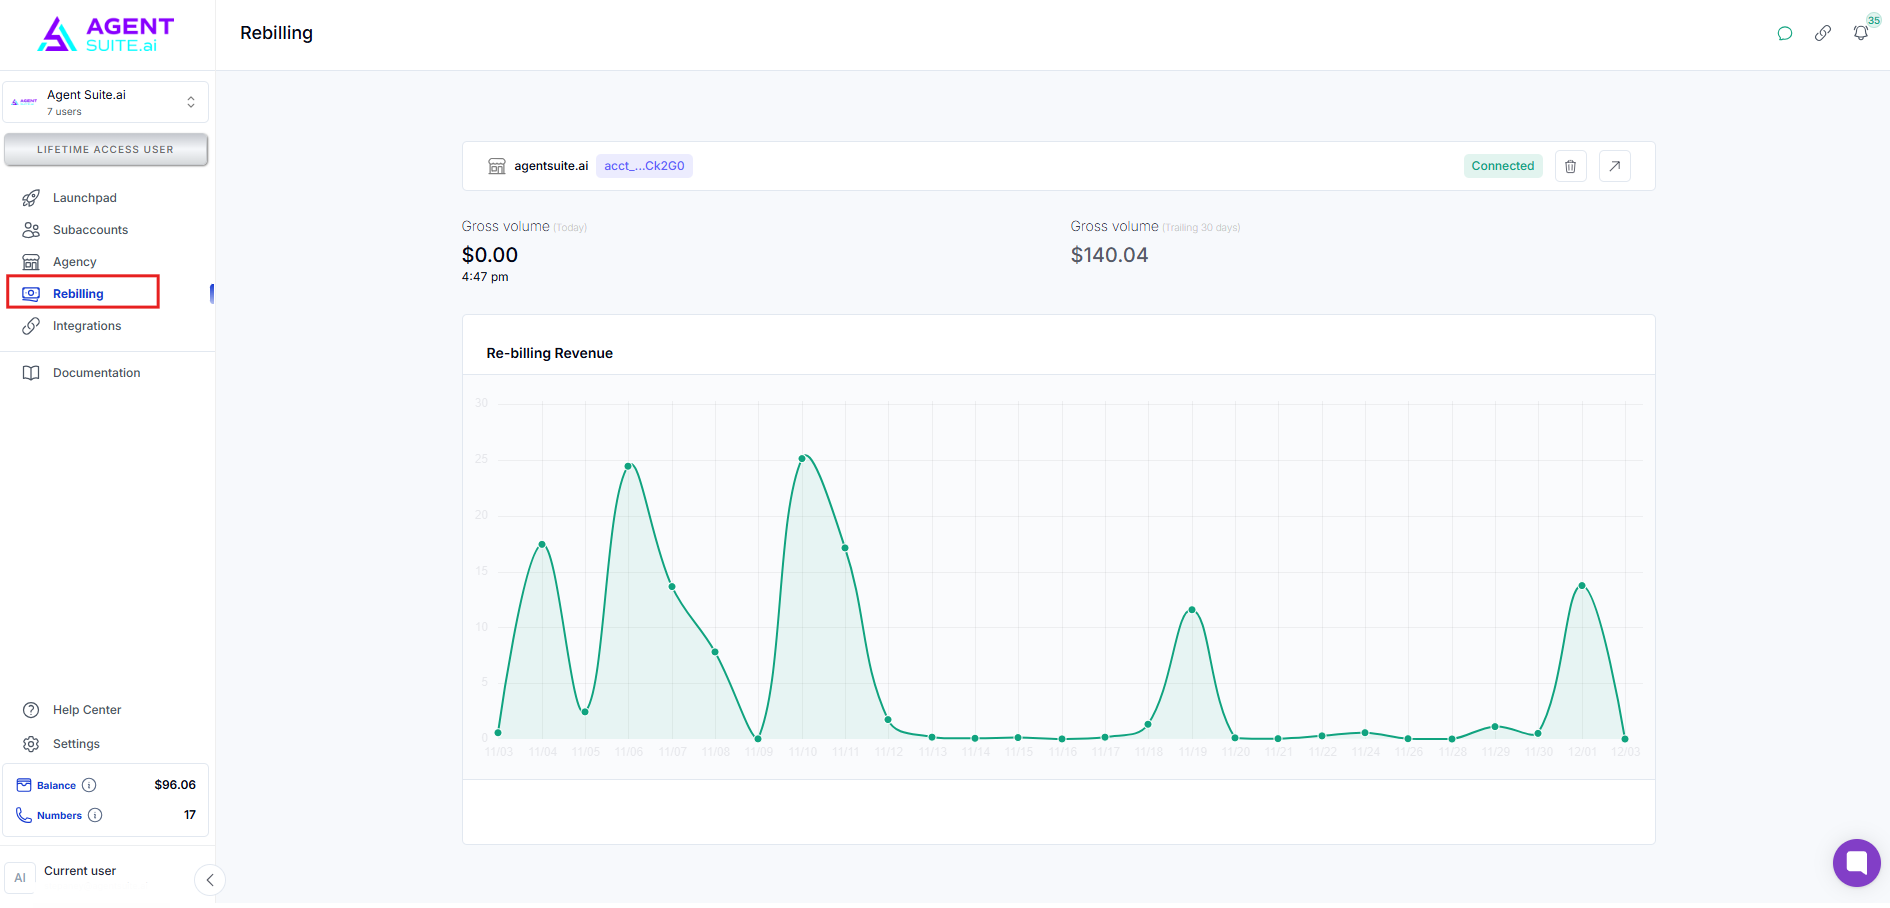Screen dimensions: 1890x908
Task: Click the Agency storefront icon
Action: (x=31, y=262)
